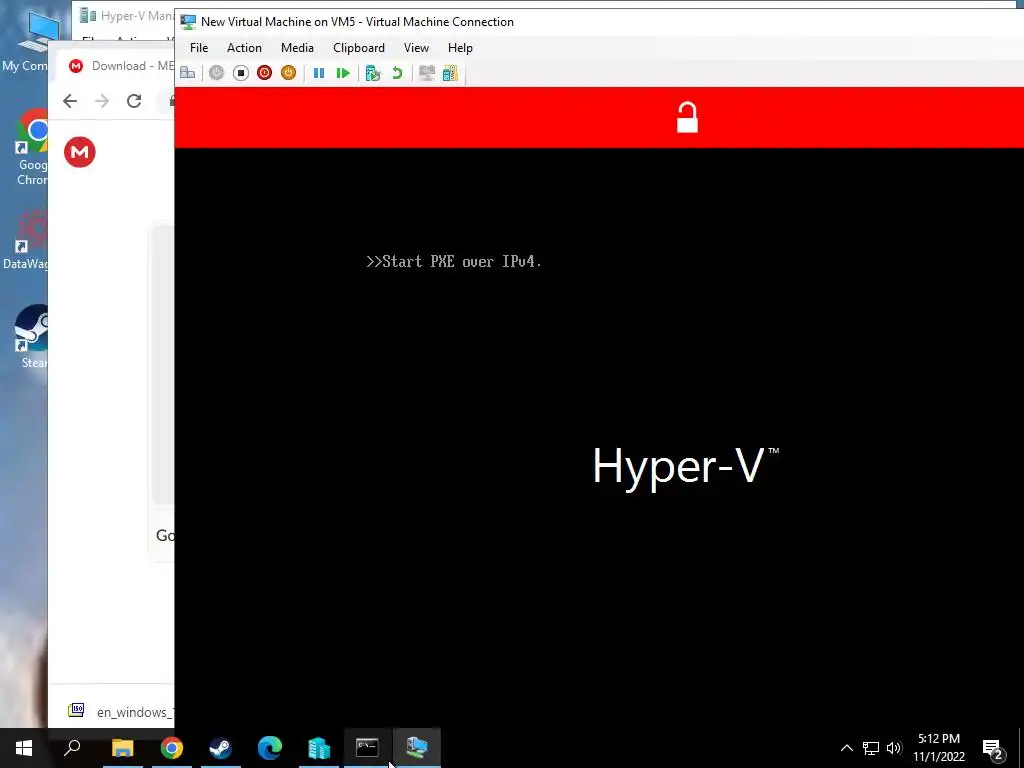Click the red MEGA logo on page
The image size is (1024, 768).
coord(80,152)
